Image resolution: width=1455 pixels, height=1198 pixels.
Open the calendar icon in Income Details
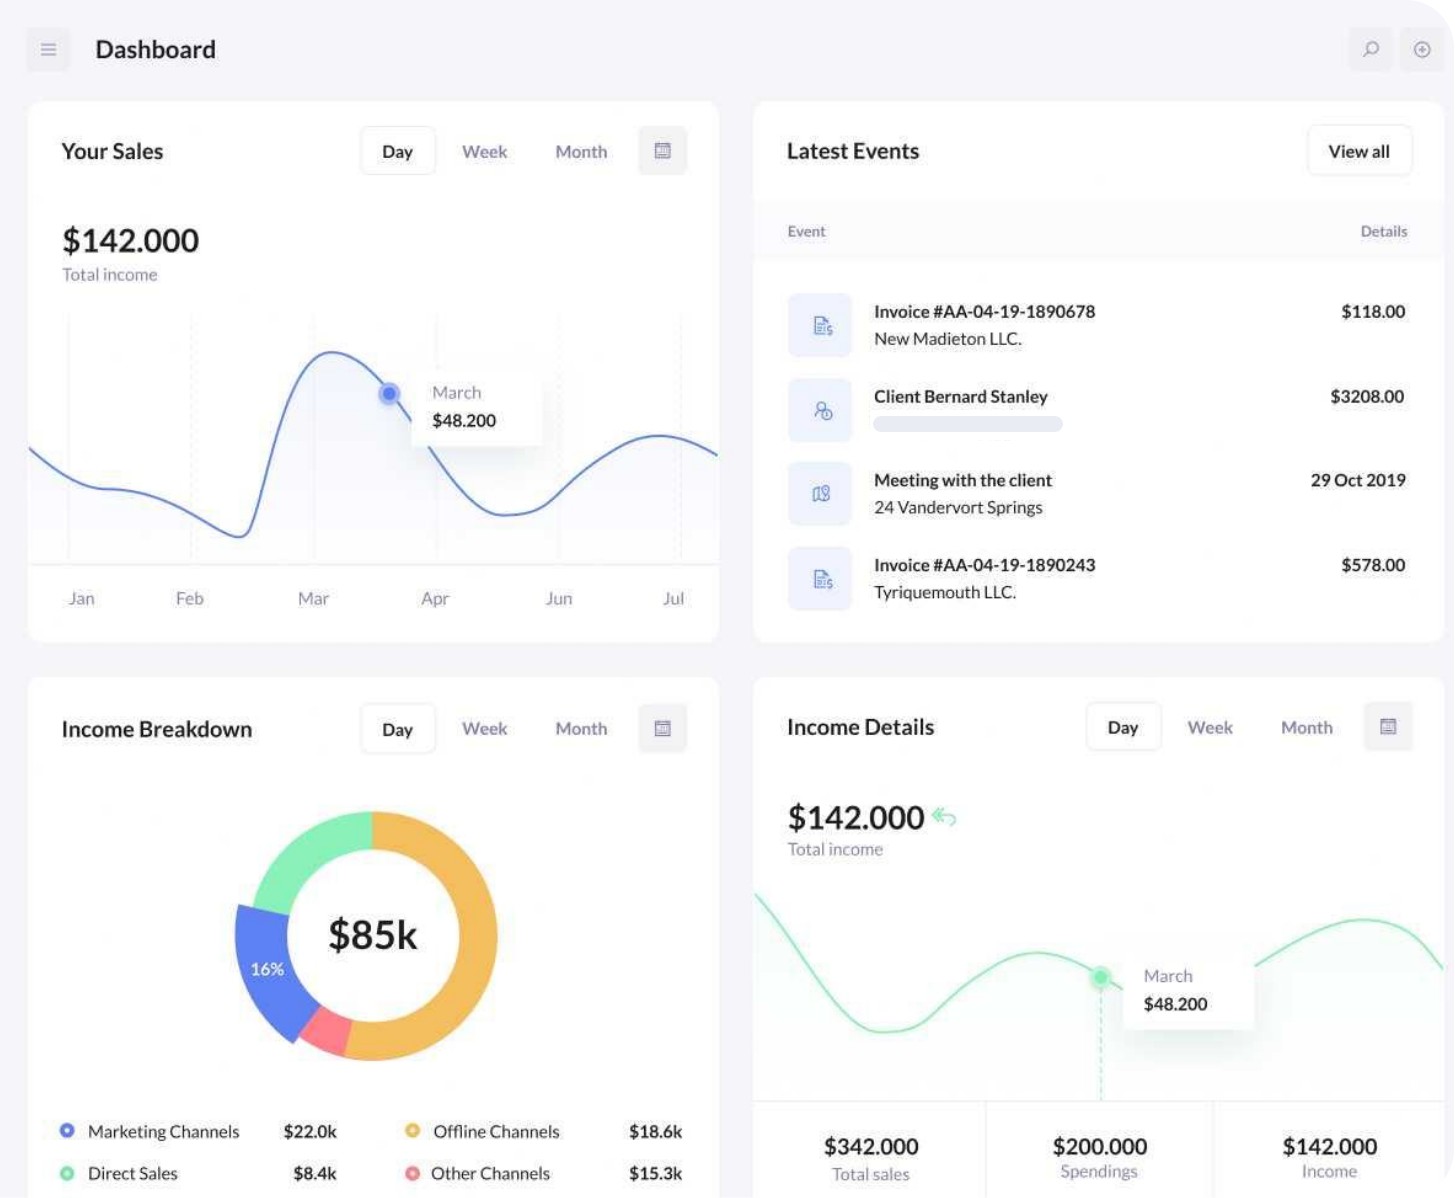1388,727
